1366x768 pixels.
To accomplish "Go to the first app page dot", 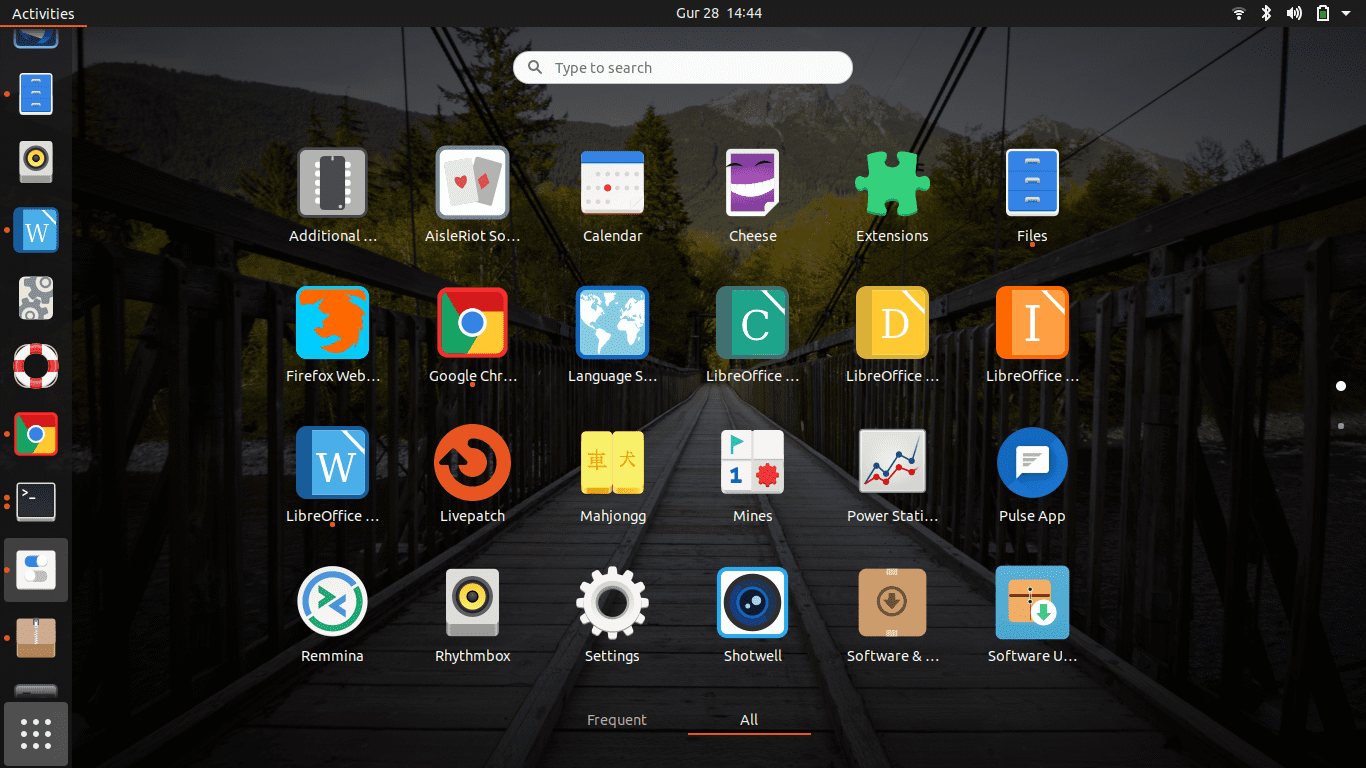I will [x=1341, y=386].
